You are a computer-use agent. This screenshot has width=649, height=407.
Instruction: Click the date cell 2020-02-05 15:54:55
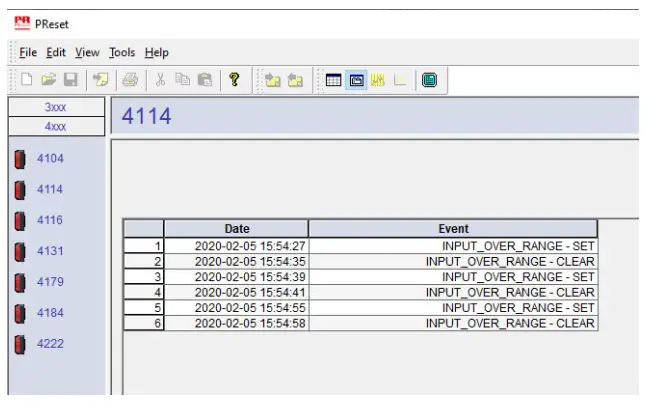click(x=236, y=308)
